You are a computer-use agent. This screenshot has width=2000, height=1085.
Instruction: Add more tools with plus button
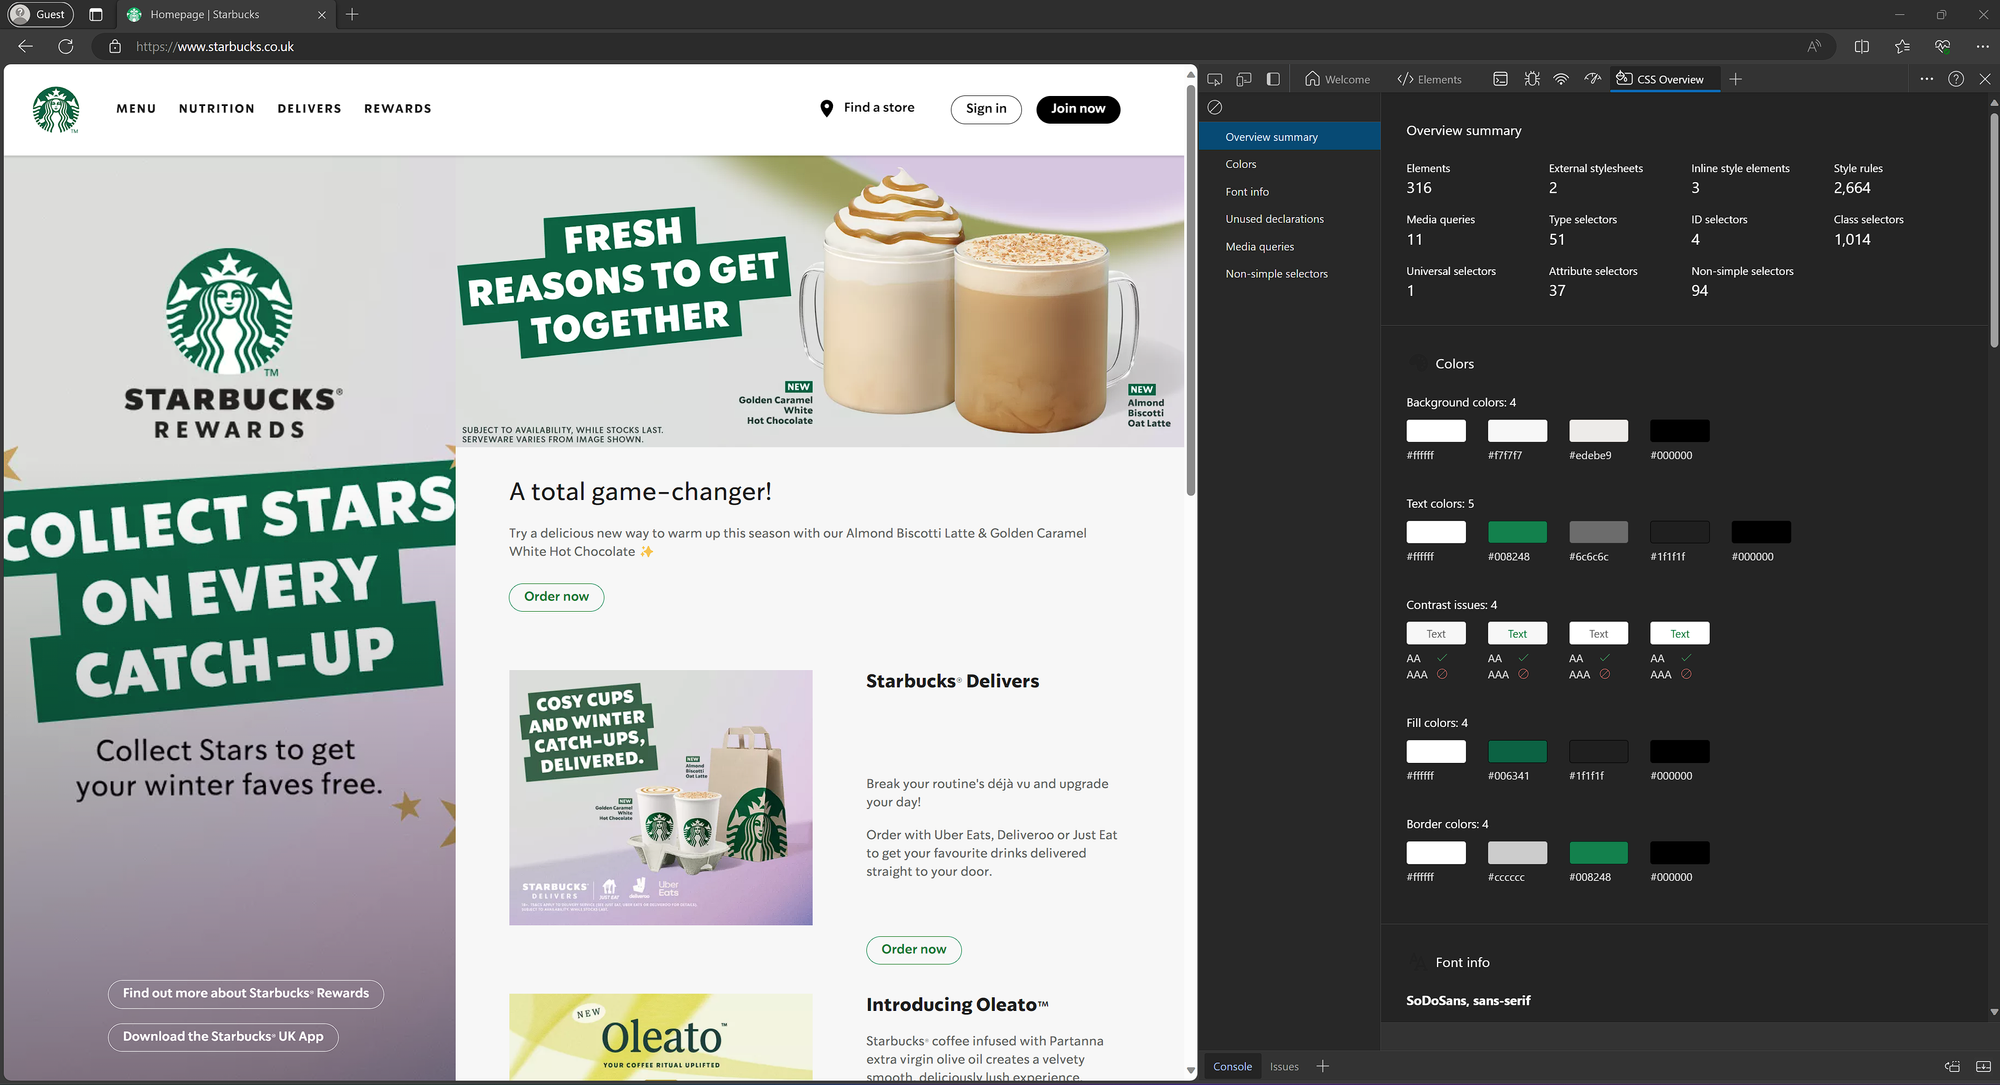[1736, 79]
